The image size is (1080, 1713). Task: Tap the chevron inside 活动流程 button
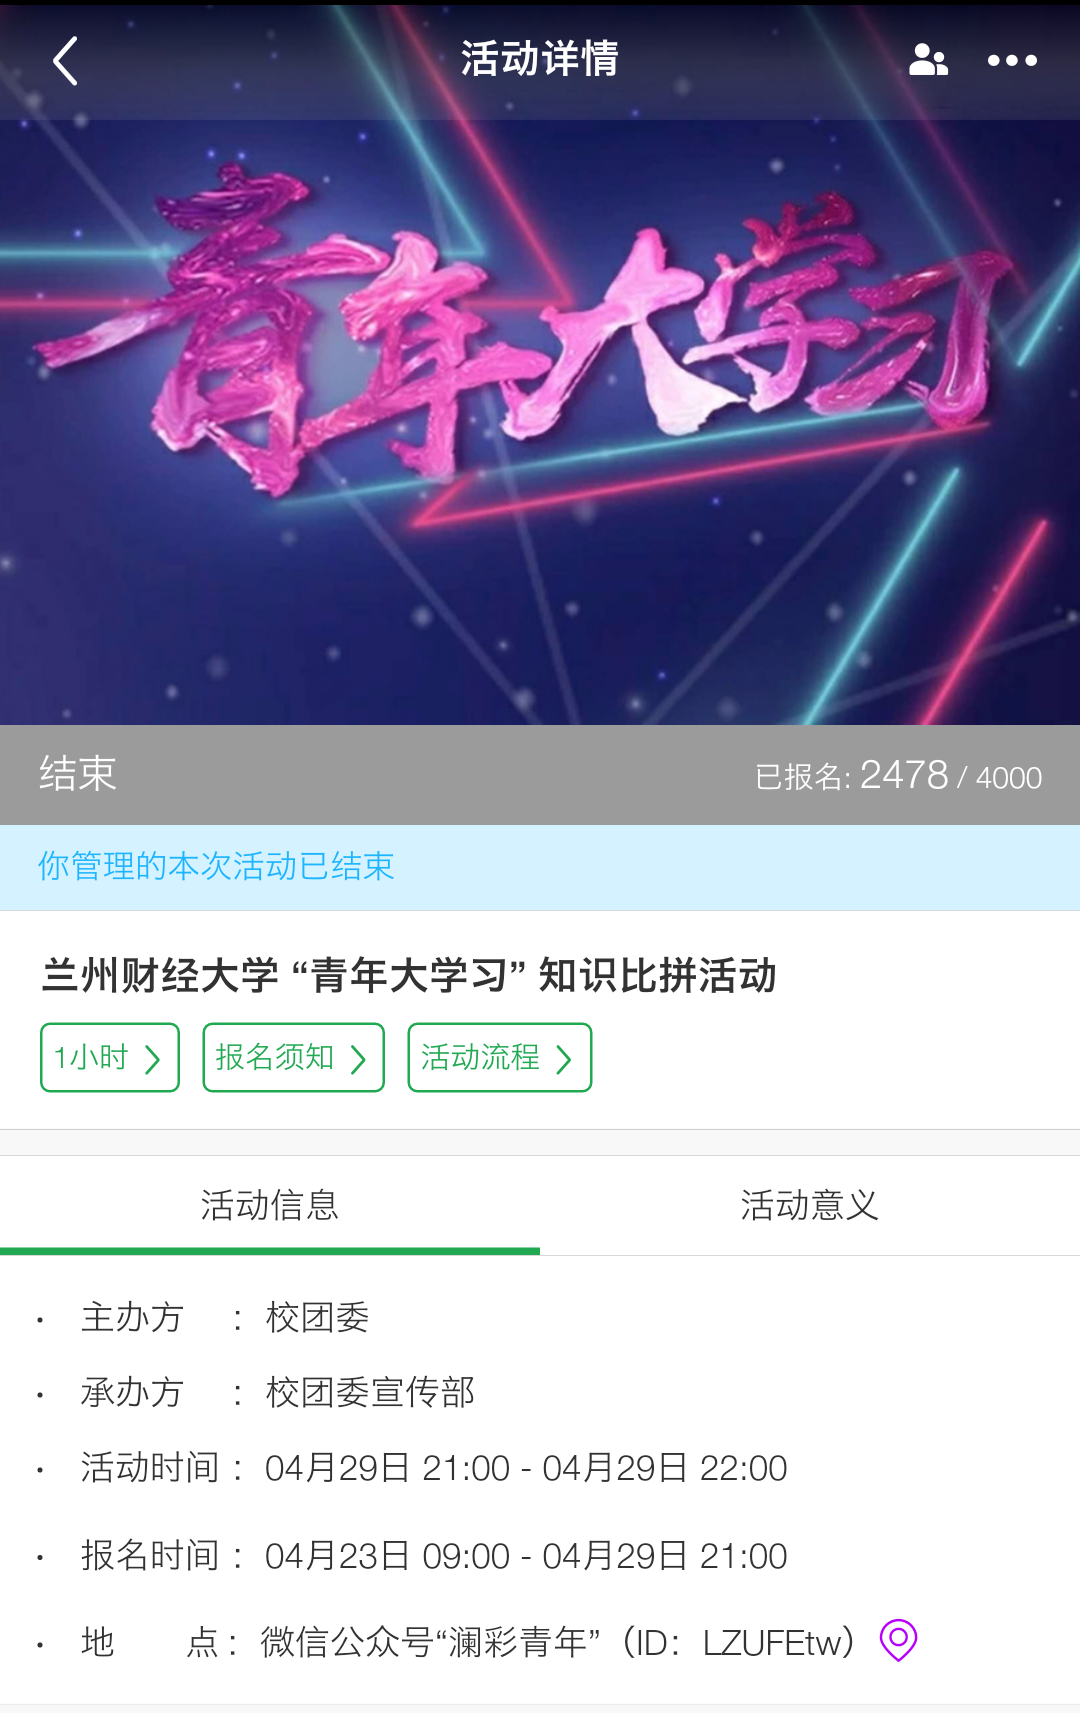(x=564, y=1059)
